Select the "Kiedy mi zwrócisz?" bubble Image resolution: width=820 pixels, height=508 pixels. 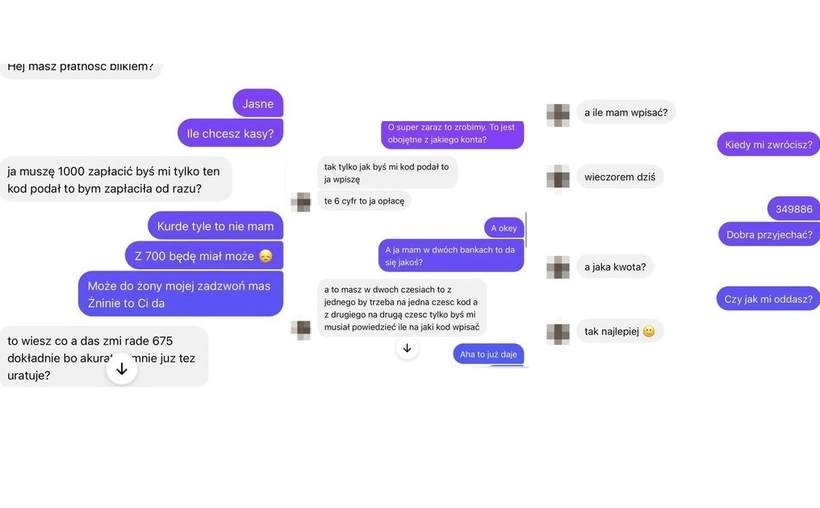click(x=768, y=144)
